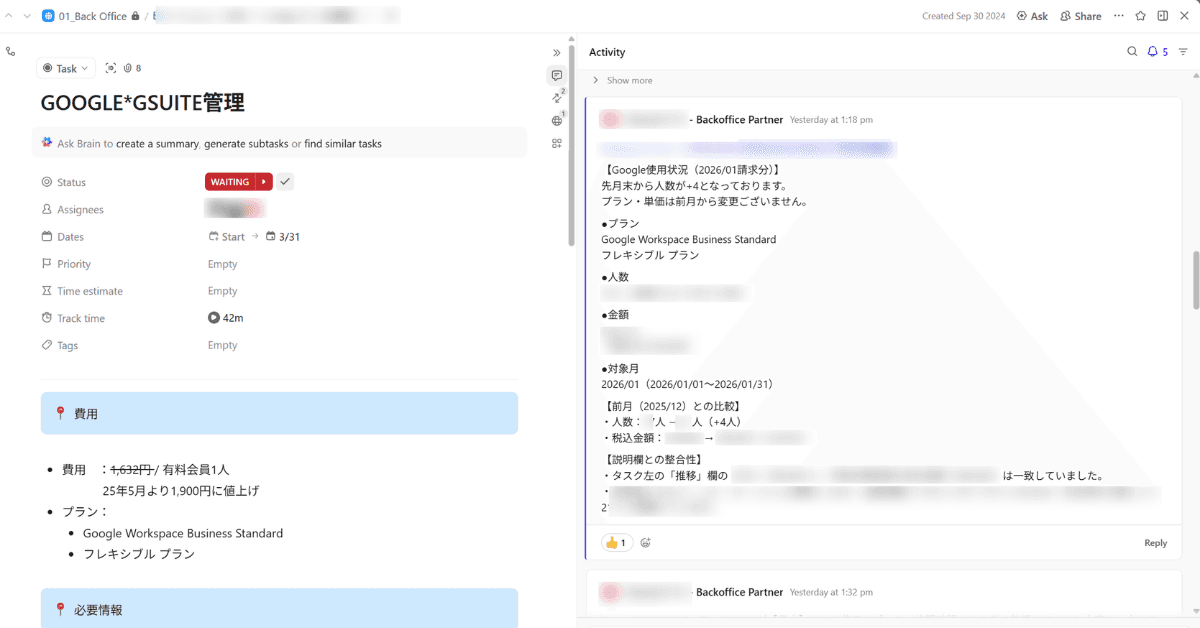Click 'Yesterday at 1:32 pm' timestamp

[x=831, y=592]
